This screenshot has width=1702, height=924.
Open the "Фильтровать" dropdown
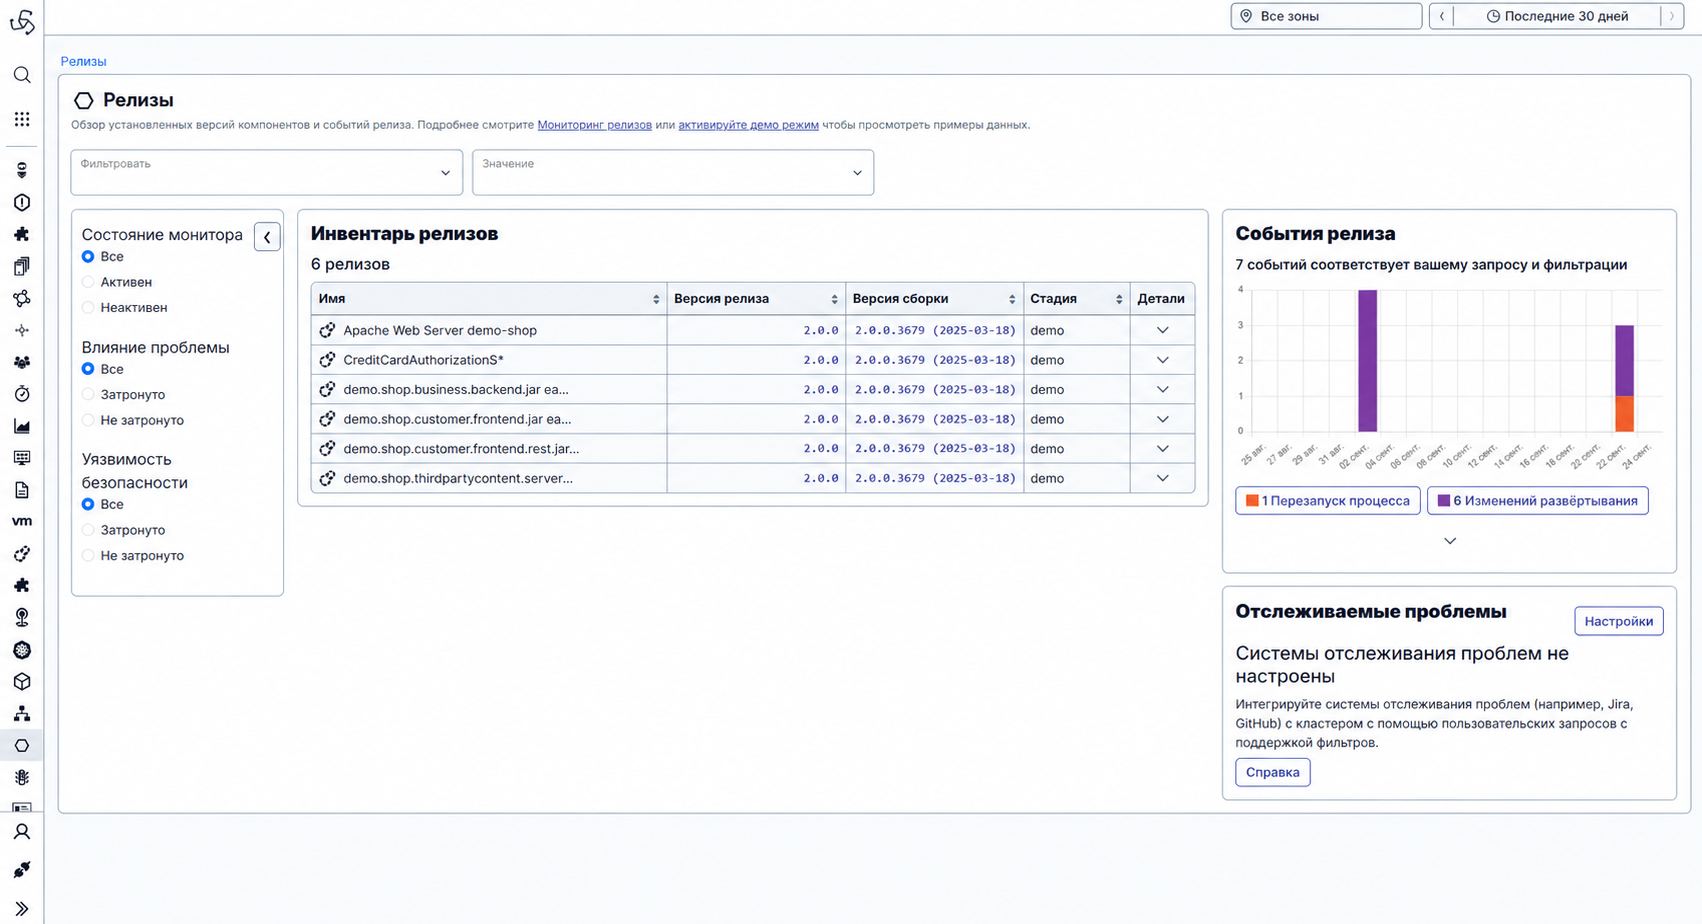coord(266,172)
